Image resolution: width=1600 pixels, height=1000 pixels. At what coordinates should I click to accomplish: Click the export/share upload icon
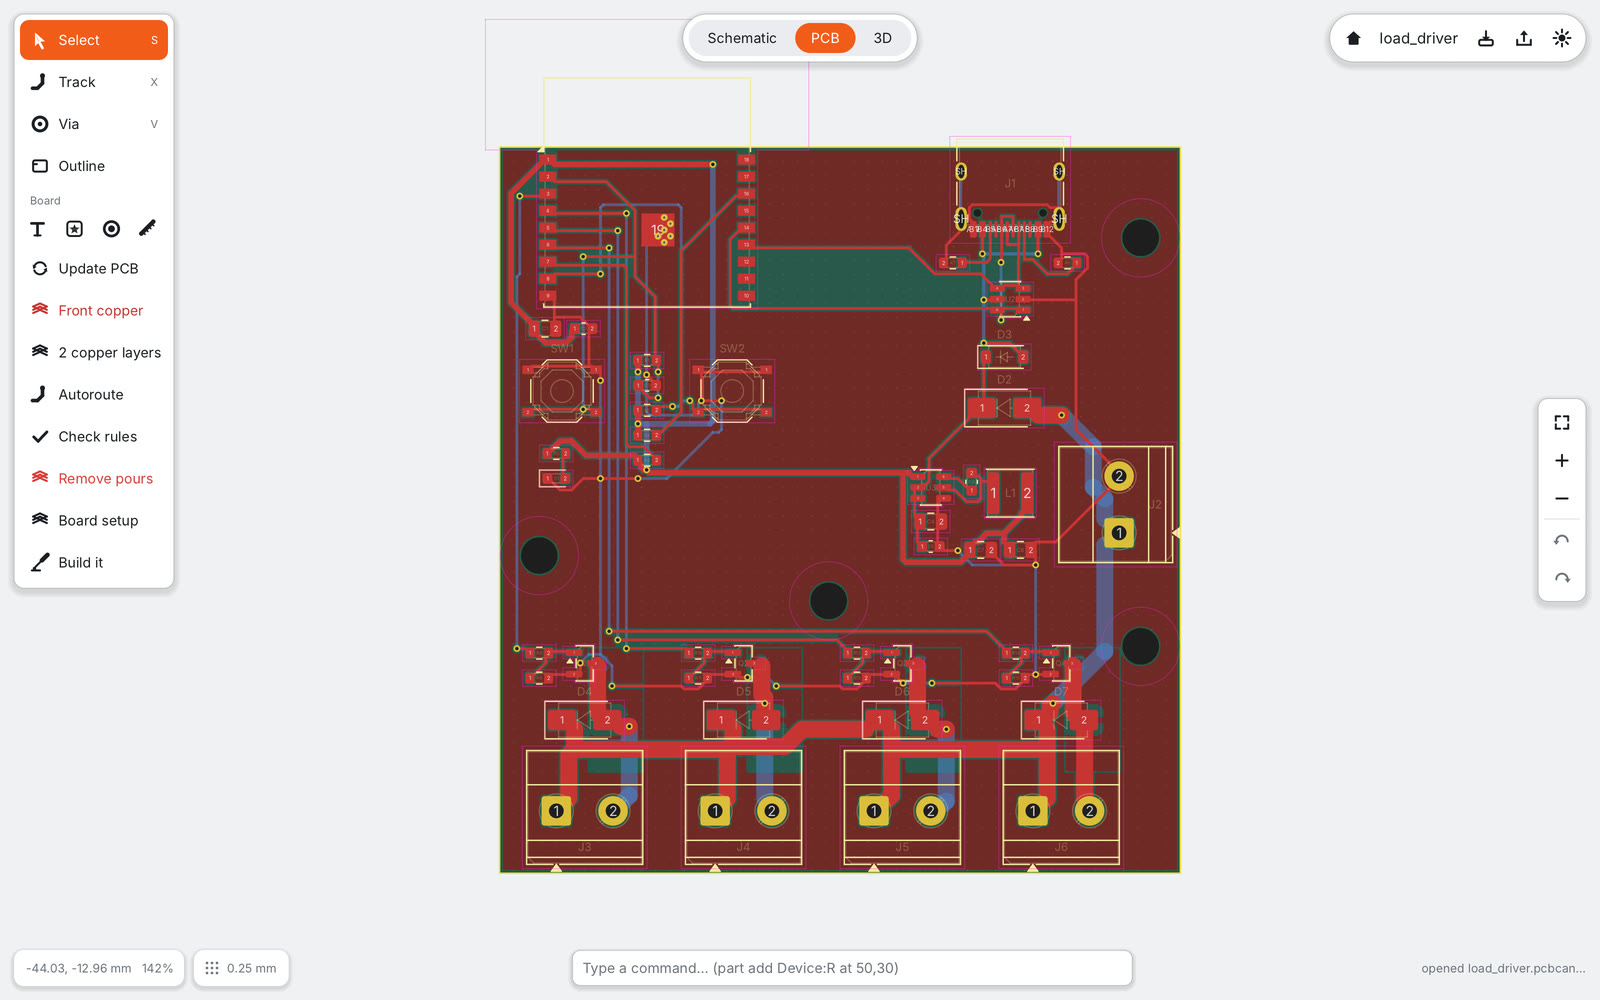[1524, 38]
